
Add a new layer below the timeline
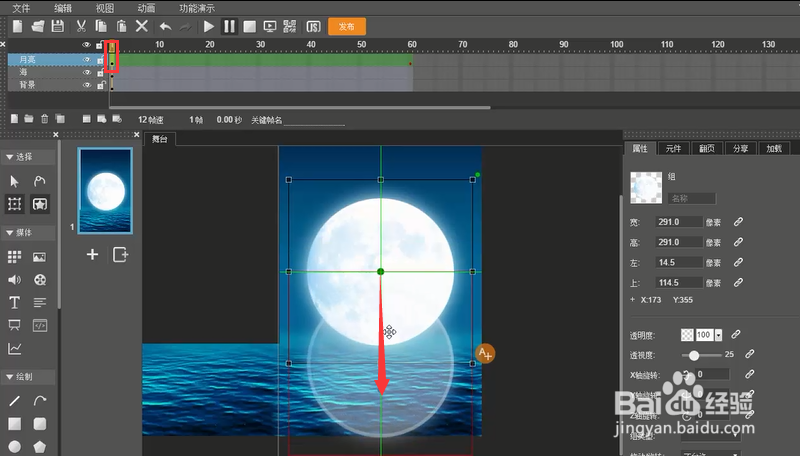point(14,119)
